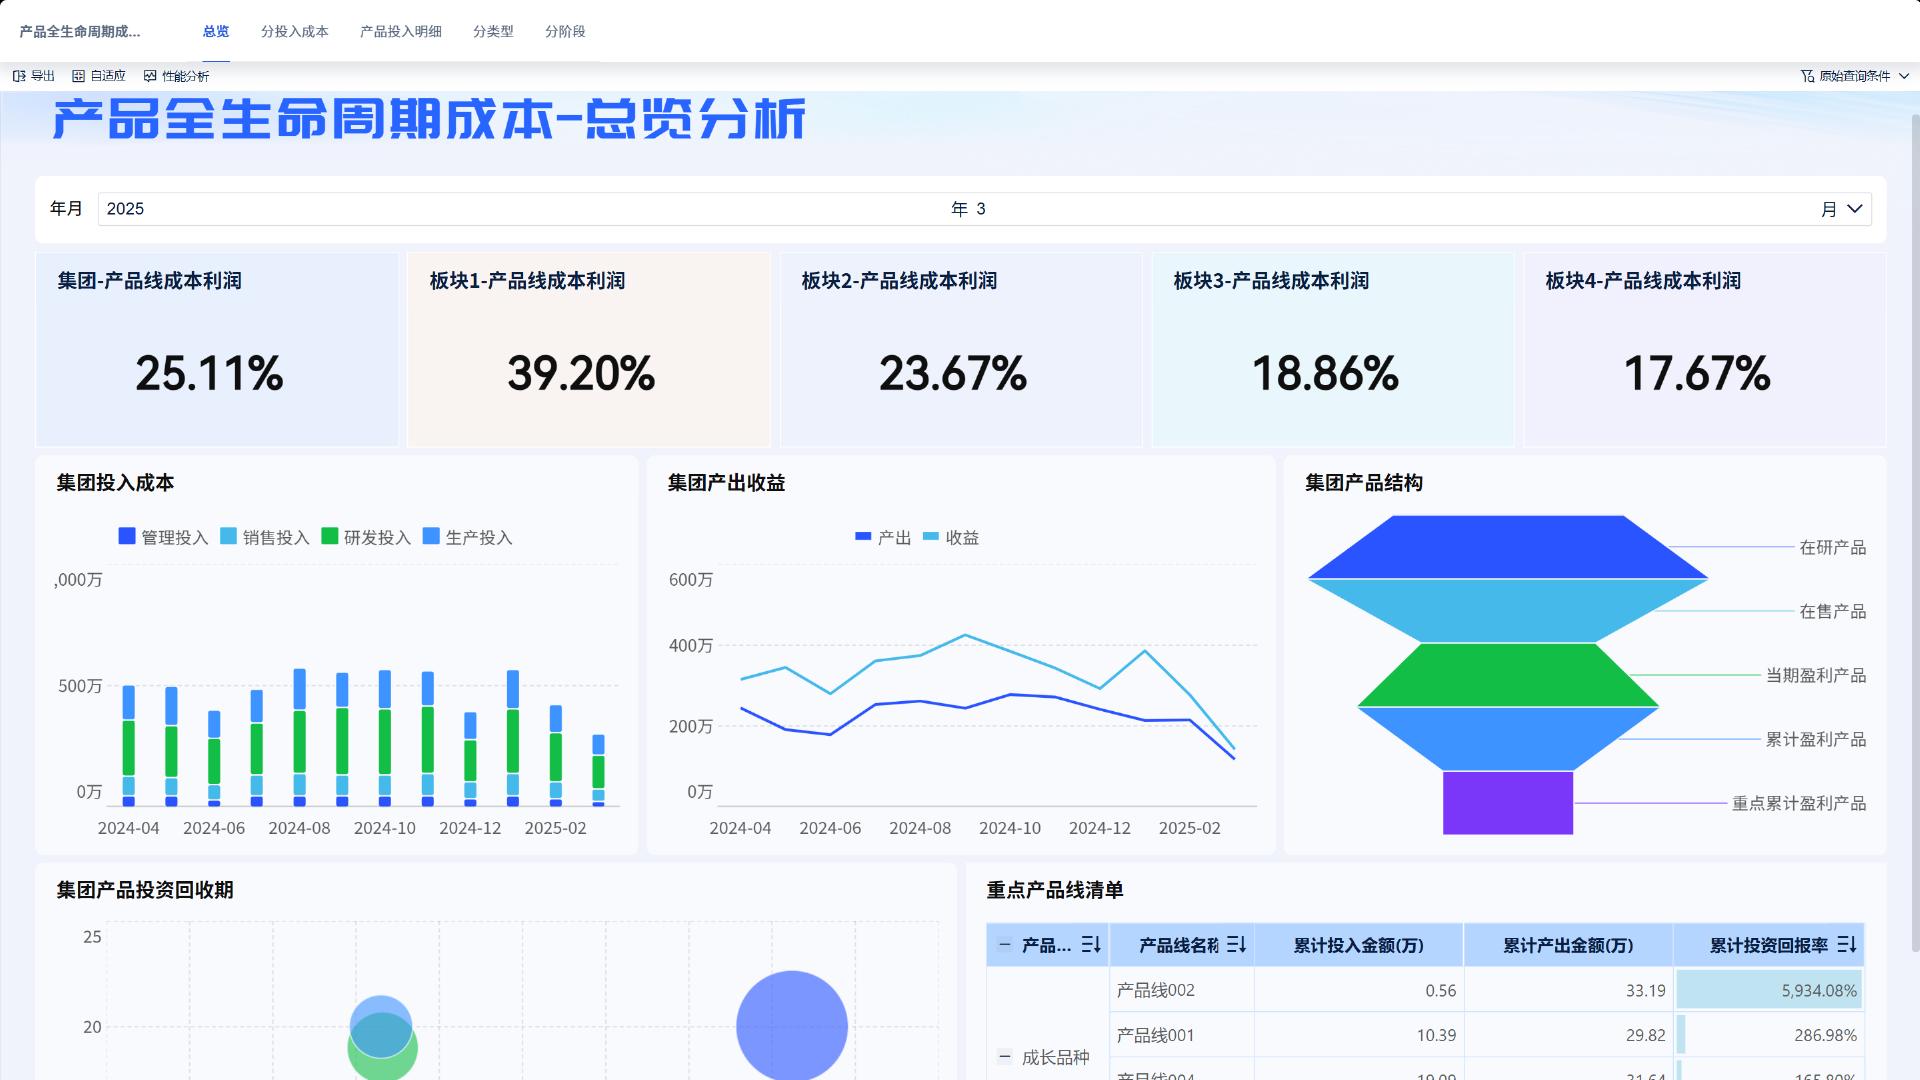1920x1080 pixels.
Task: Click the 原始查询条件 filter icon
Action: click(1807, 74)
